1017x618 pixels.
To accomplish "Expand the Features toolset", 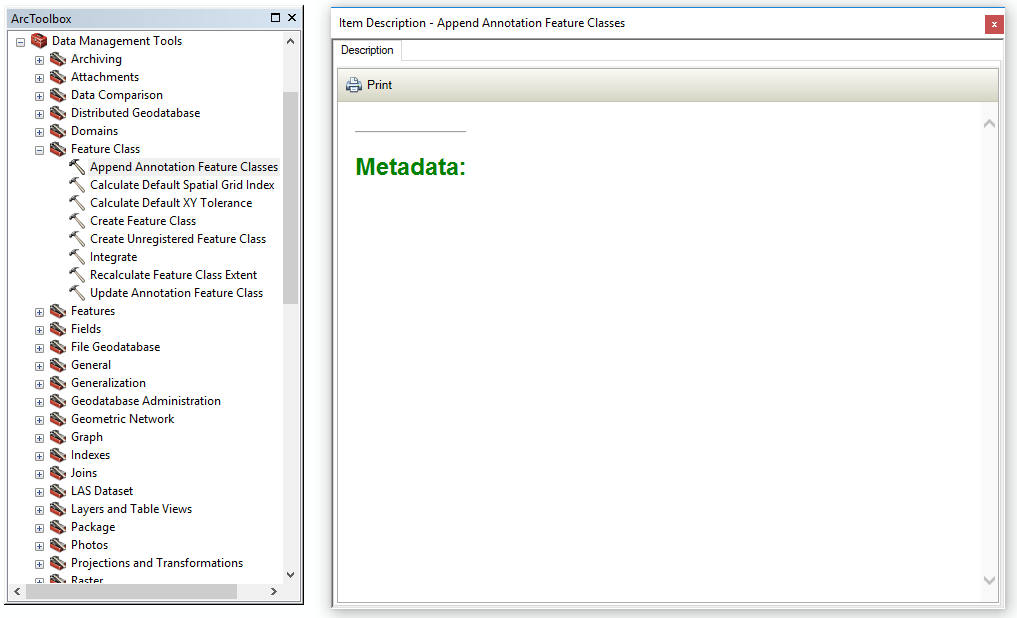I will 40,313.
